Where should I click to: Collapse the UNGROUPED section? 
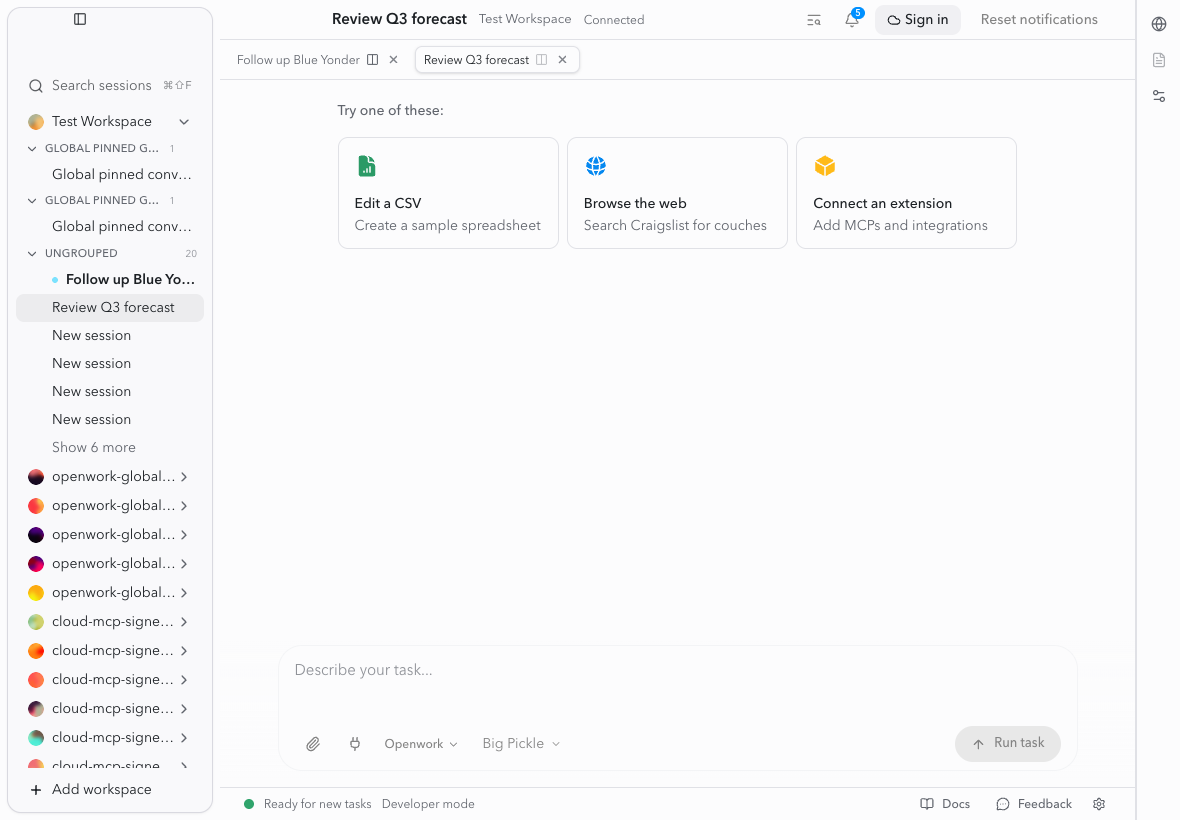(32, 254)
